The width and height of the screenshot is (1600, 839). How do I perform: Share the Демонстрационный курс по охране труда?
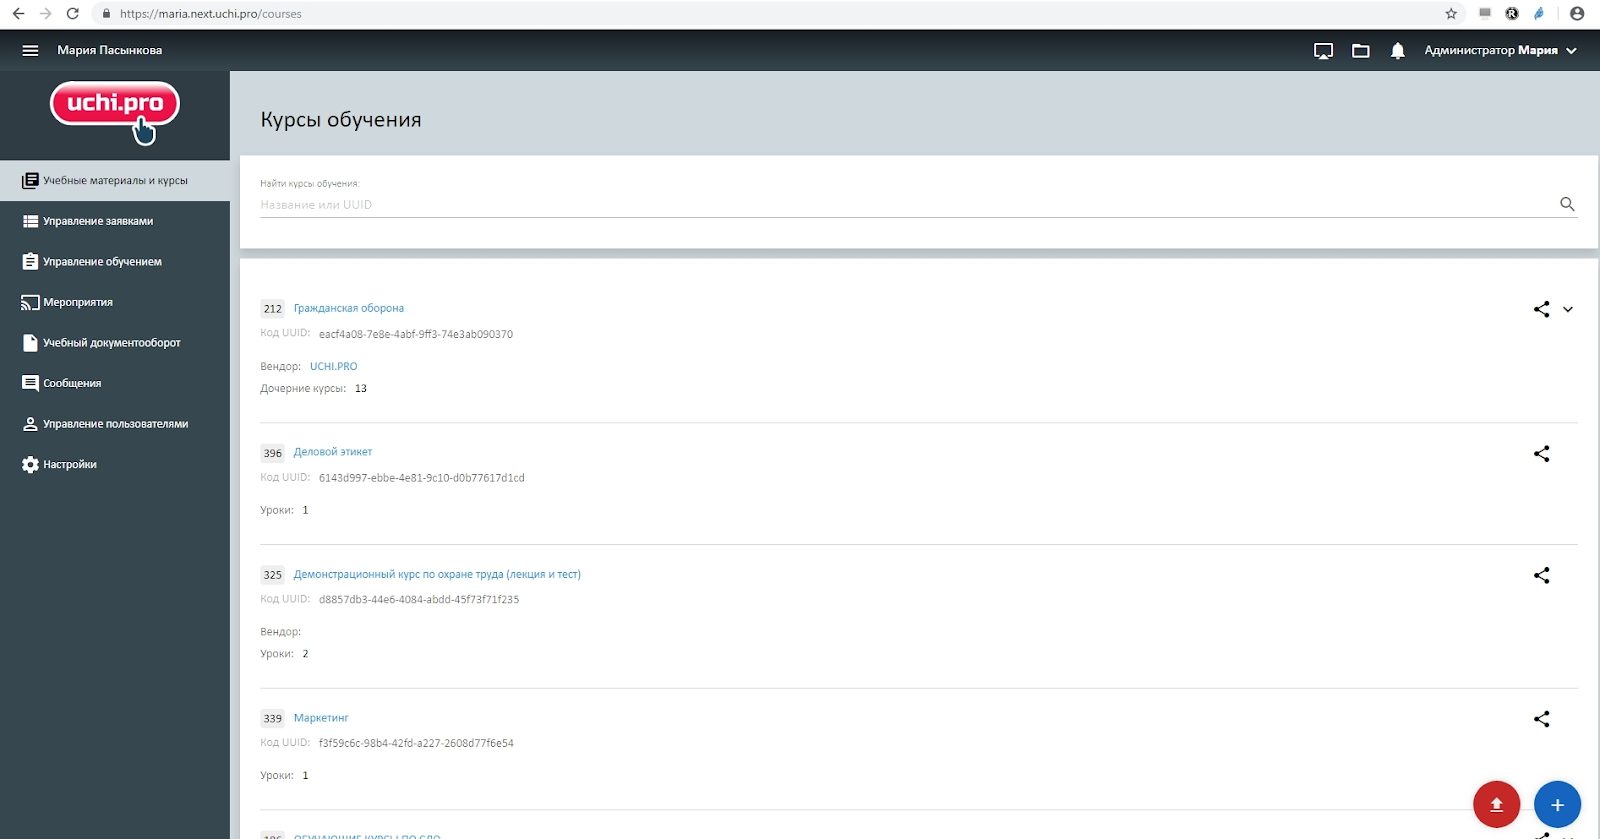pos(1541,575)
